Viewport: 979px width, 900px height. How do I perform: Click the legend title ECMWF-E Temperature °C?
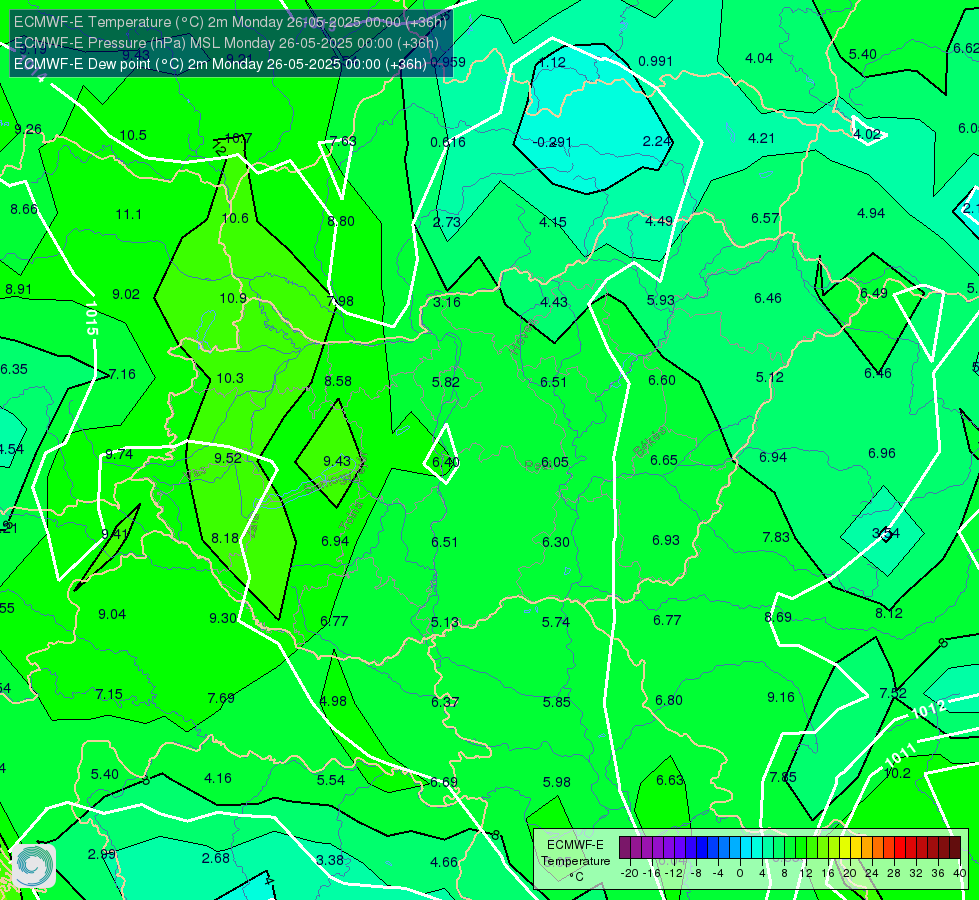click(x=575, y=861)
